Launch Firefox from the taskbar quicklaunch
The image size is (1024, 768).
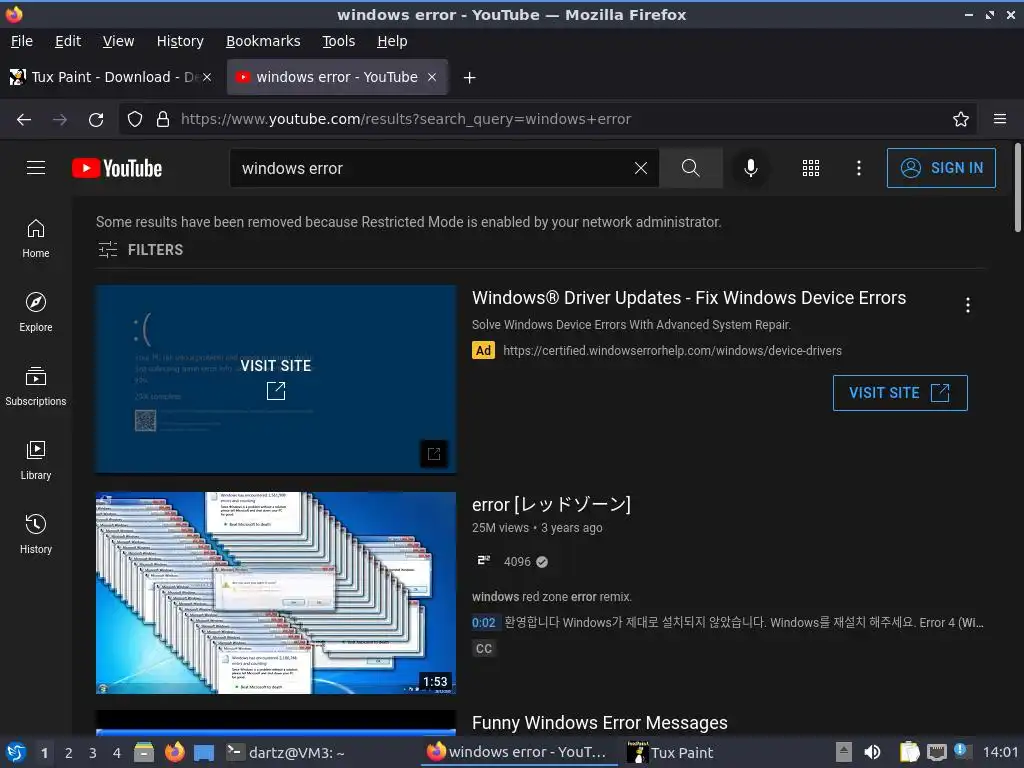tap(174, 752)
